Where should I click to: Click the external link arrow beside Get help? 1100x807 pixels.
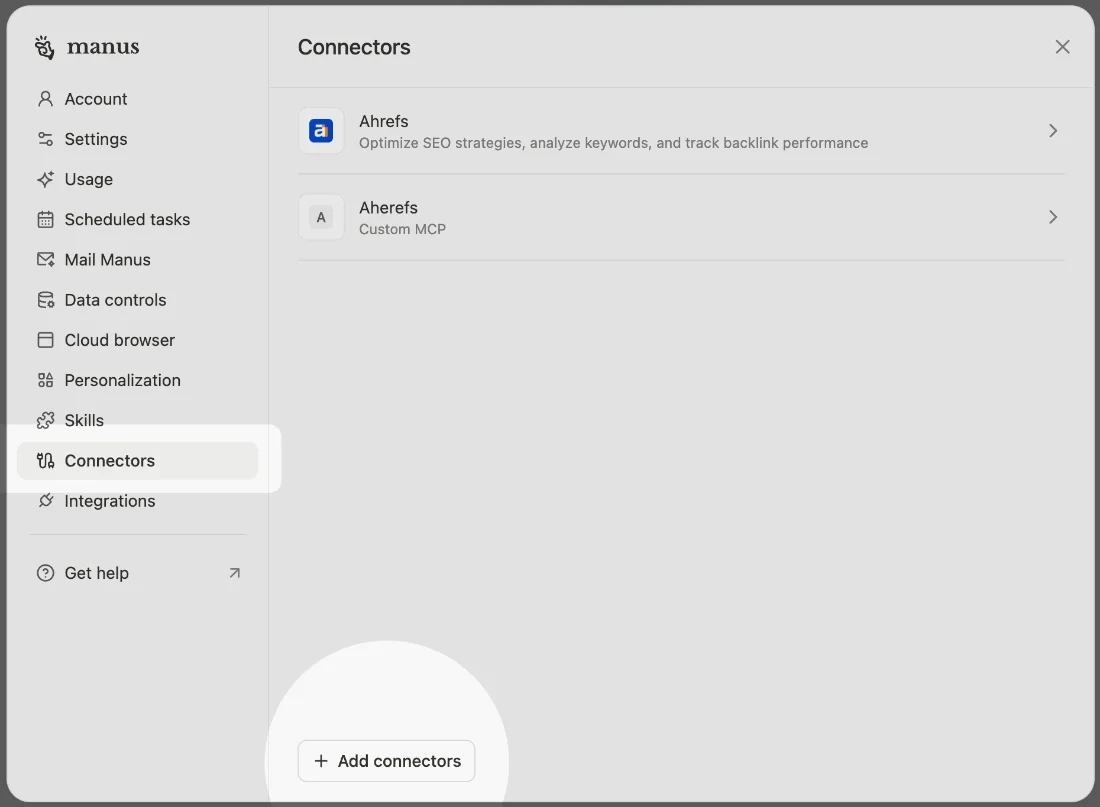pos(235,573)
